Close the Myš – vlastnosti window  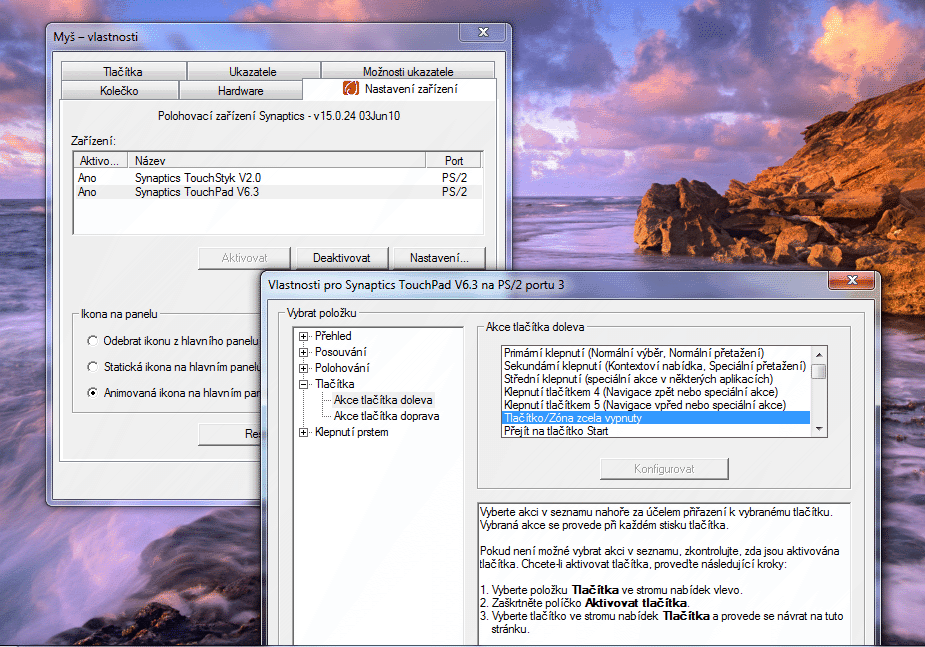pos(483,32)
